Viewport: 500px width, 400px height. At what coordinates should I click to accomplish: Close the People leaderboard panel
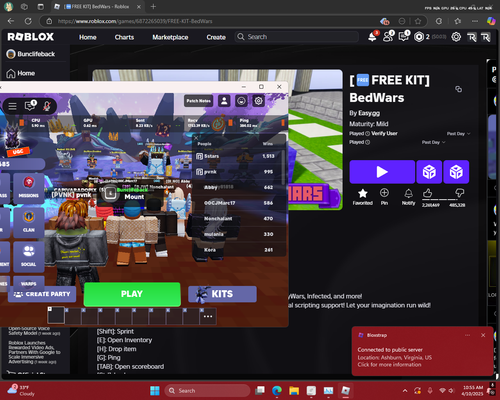[x=196, y=137]
